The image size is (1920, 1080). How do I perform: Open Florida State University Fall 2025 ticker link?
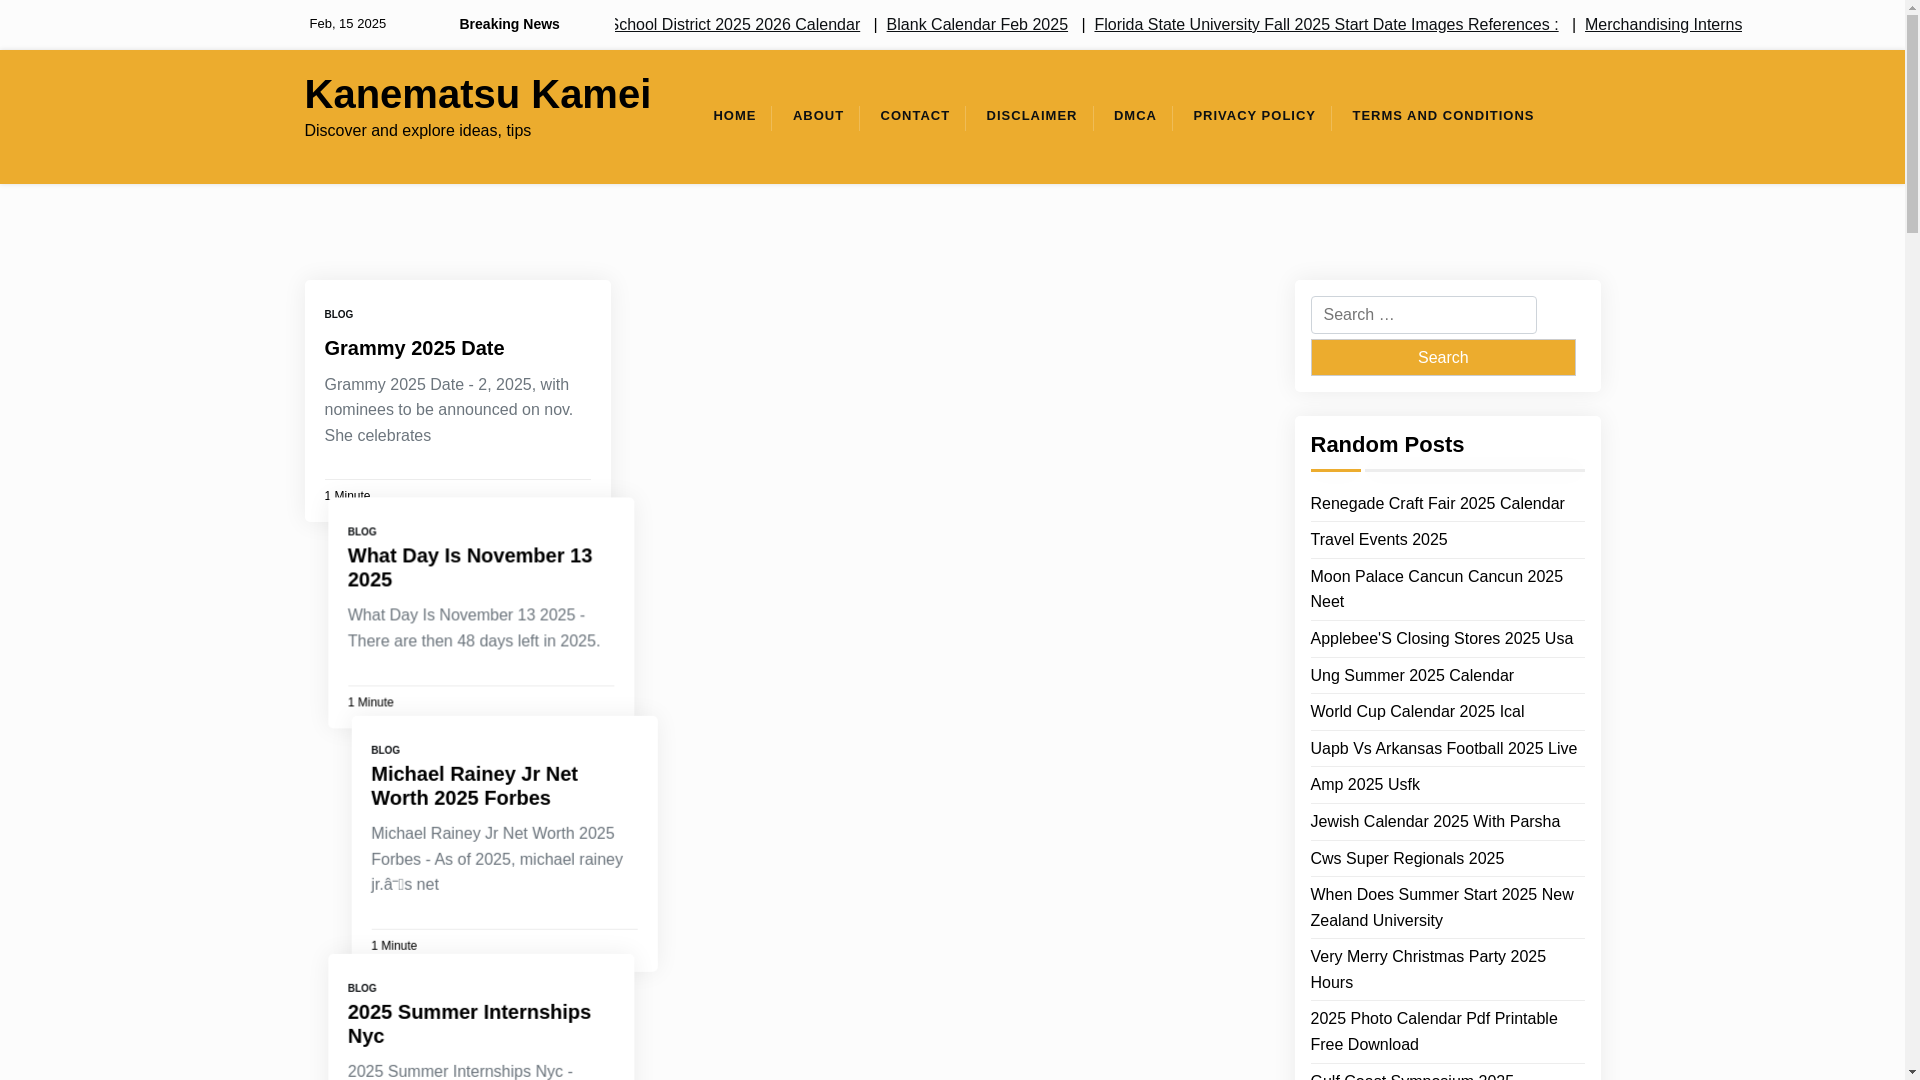(1325, 24)
